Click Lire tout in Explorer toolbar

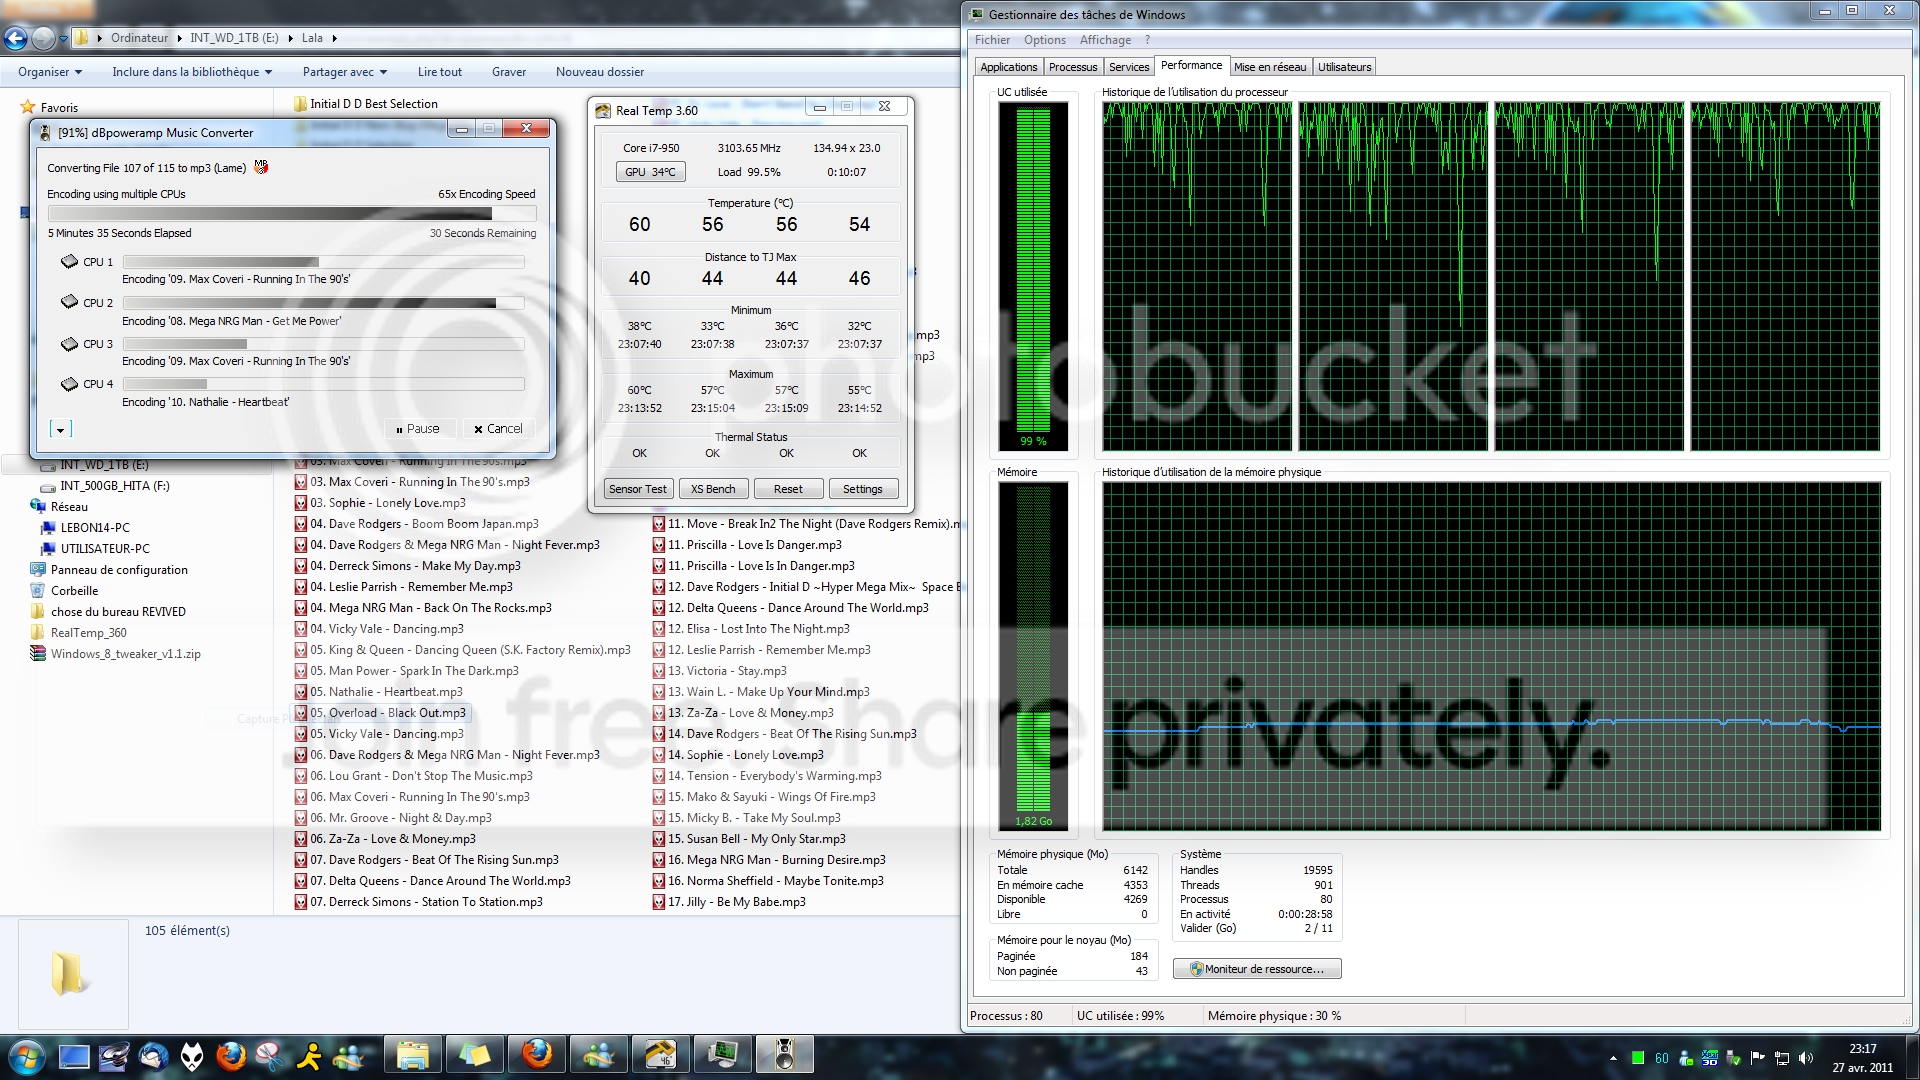440,72
